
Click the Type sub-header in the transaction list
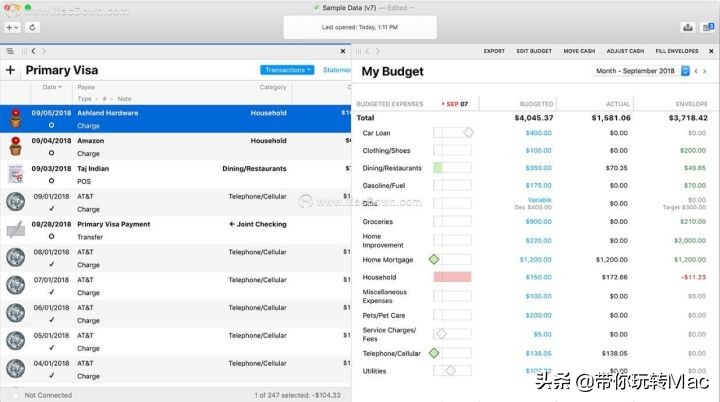click(84, 99)
